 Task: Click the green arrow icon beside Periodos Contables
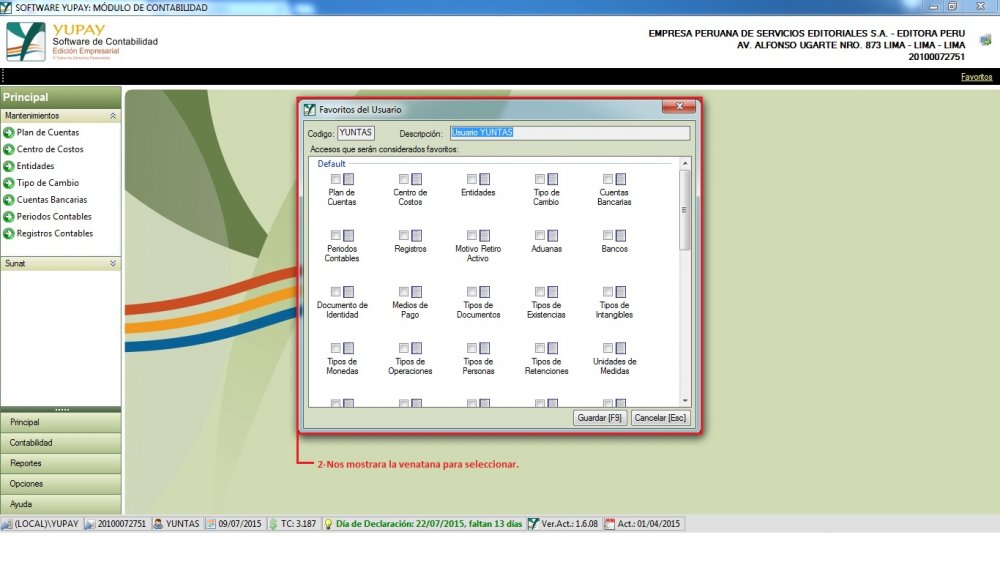click(9, 217)
